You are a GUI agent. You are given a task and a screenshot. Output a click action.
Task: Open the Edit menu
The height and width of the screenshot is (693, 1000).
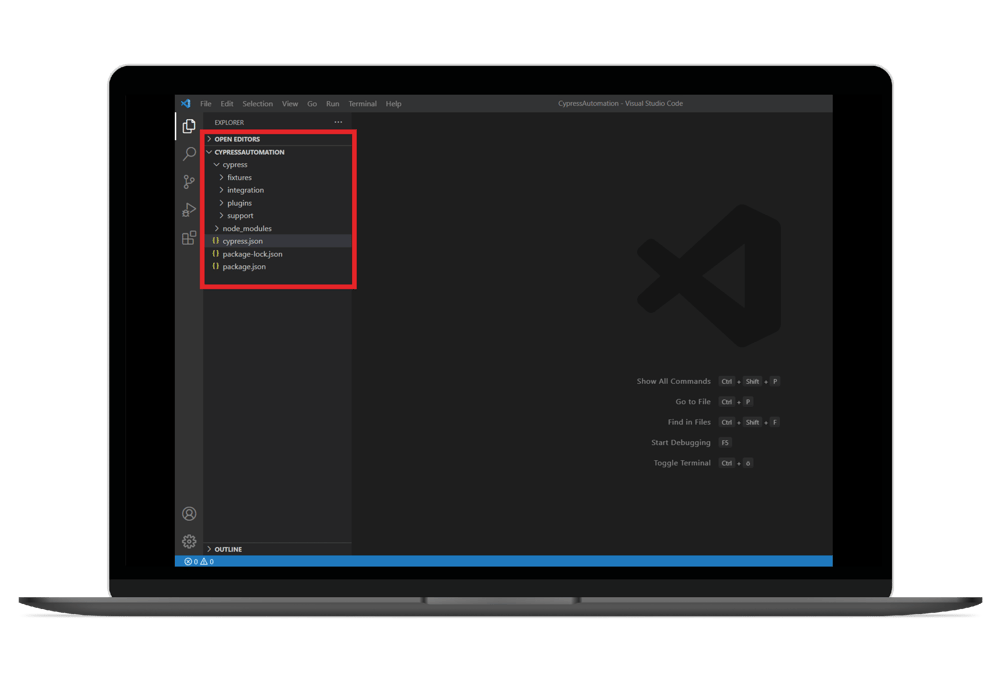(227, 103)
